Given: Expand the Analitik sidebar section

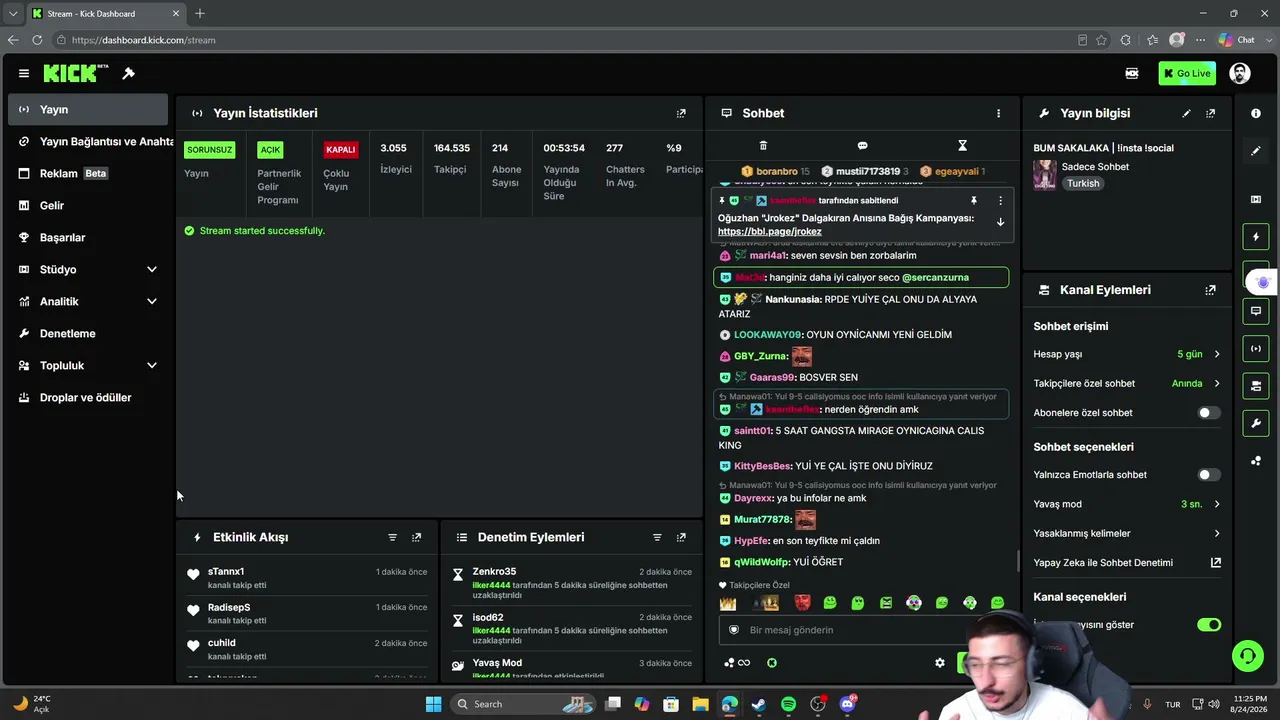Looking at the screenshot, I should [89, 301].
